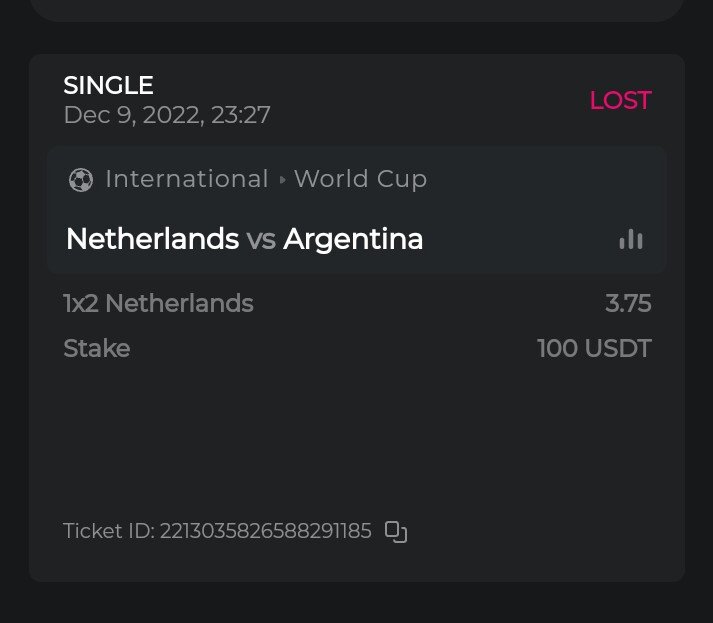Click the previous bet card at top
713x623 pixels.
coord(356,8)
